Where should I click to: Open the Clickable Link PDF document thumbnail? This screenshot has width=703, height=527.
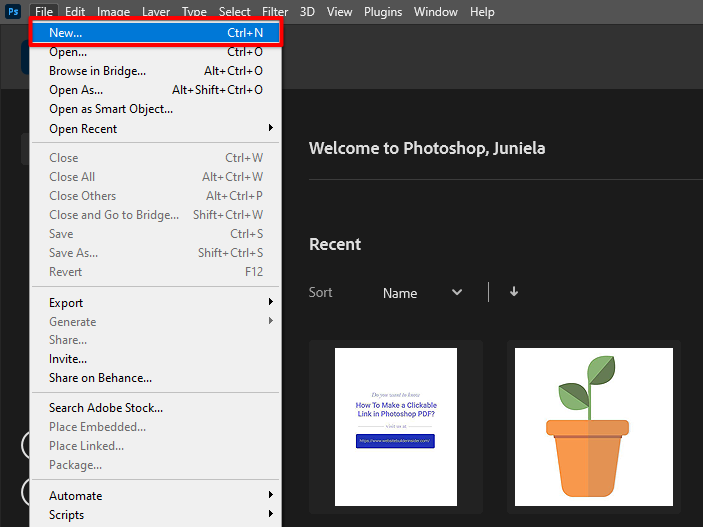(395, 427)
